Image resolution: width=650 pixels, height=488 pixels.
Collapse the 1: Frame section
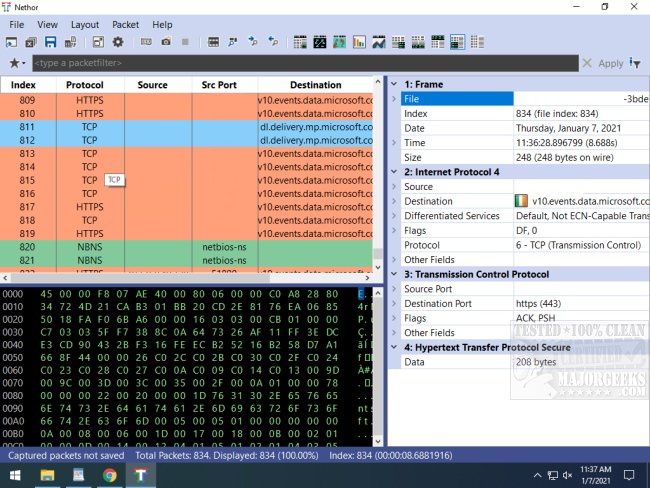click(x=394, y=85)
